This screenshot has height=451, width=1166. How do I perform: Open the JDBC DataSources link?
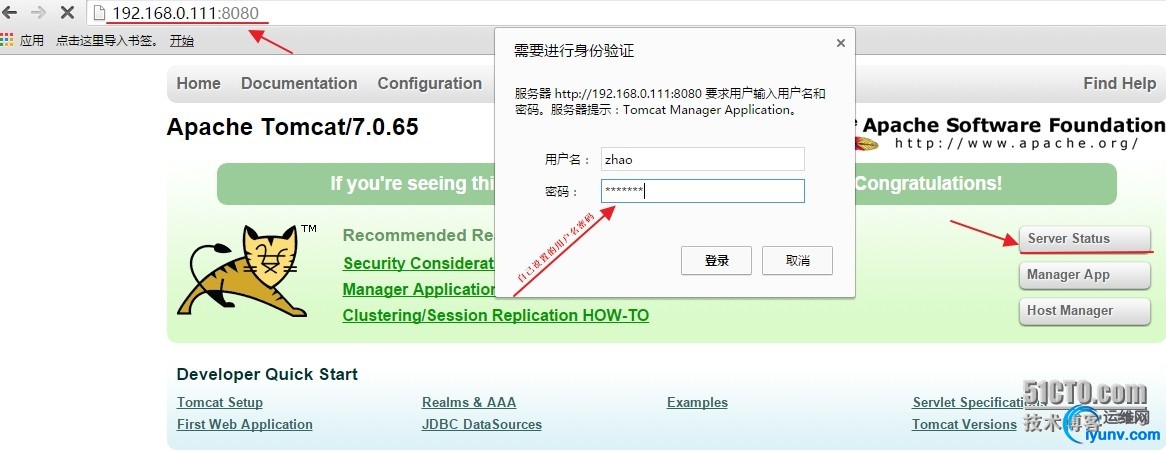[481, 424]
